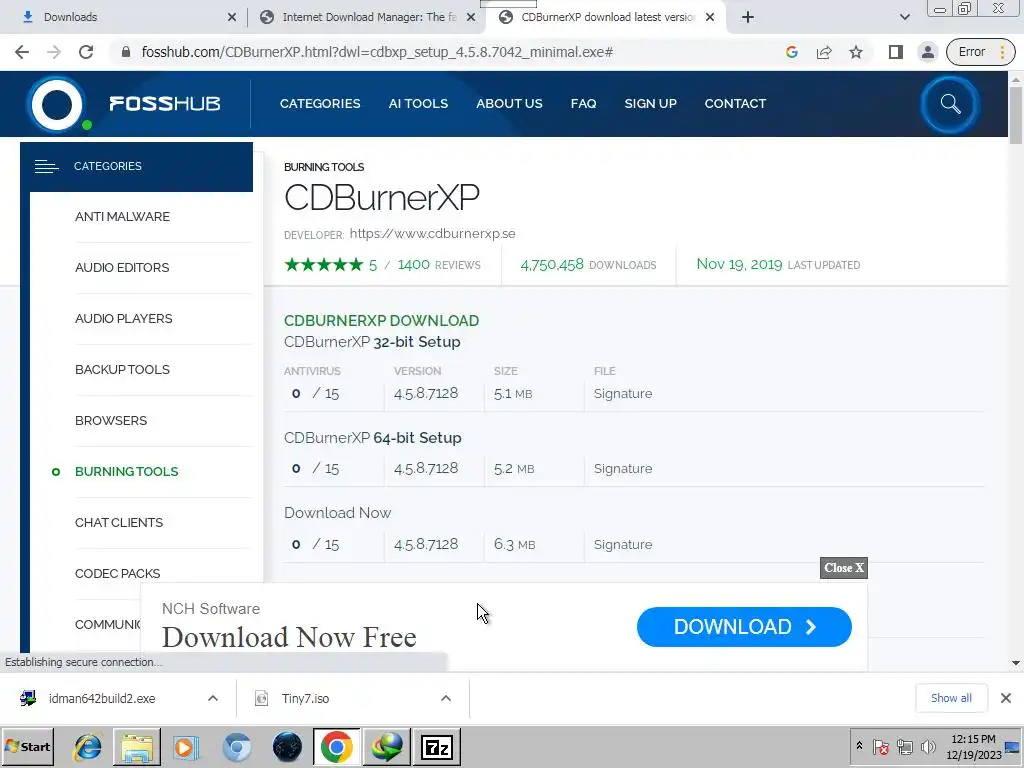Reload the page with refresh icon
Screen dimensions: 1024x768
[86, 52]
